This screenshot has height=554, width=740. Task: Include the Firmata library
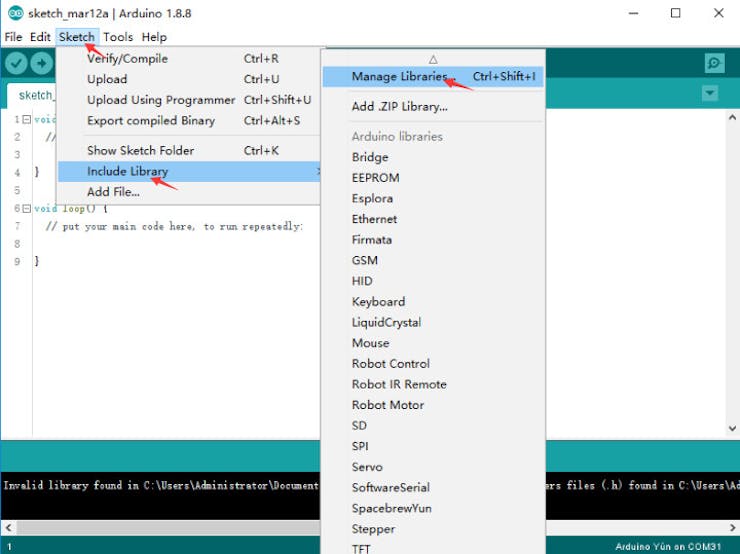(x=433, y=240)
